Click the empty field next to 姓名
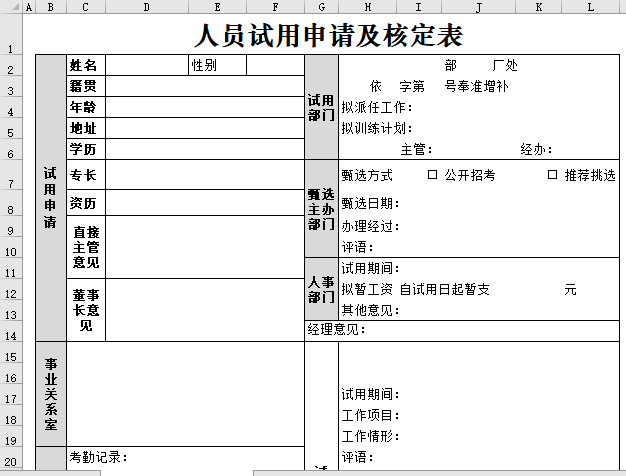Screen dimensions: 626x476 147,66
